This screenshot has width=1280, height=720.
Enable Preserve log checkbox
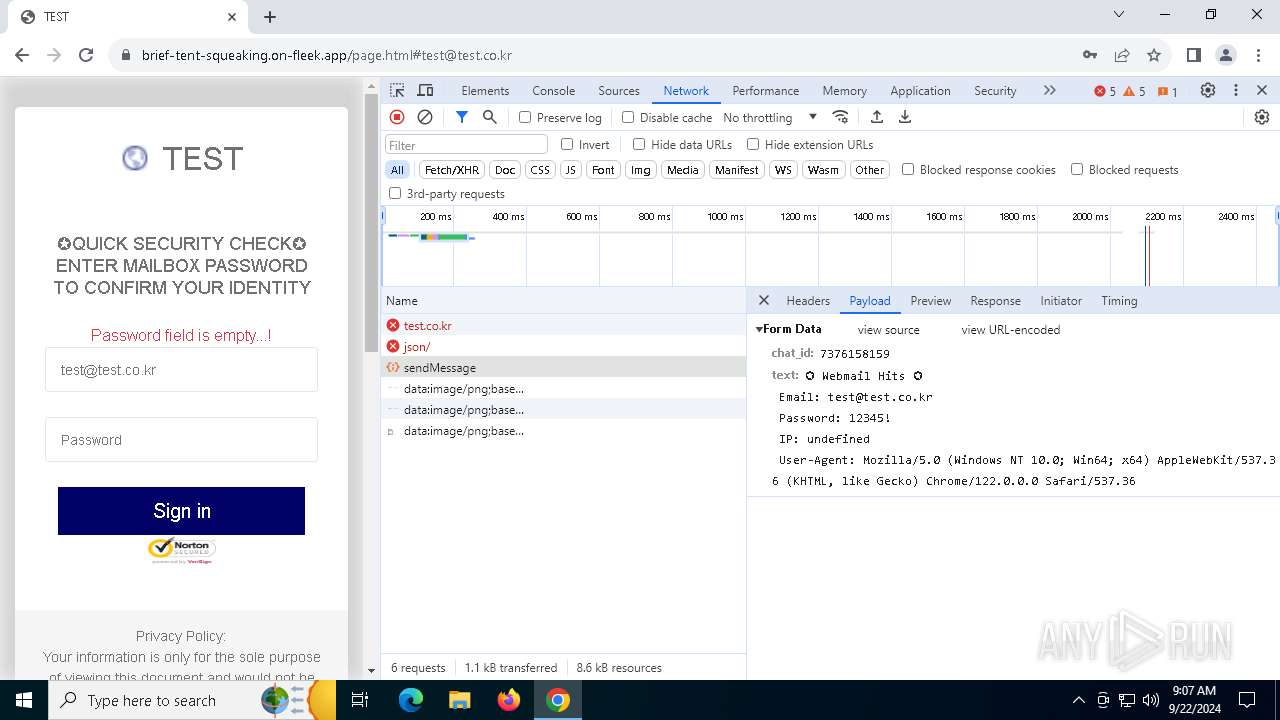pyautogui.click(x=525, y=117)
